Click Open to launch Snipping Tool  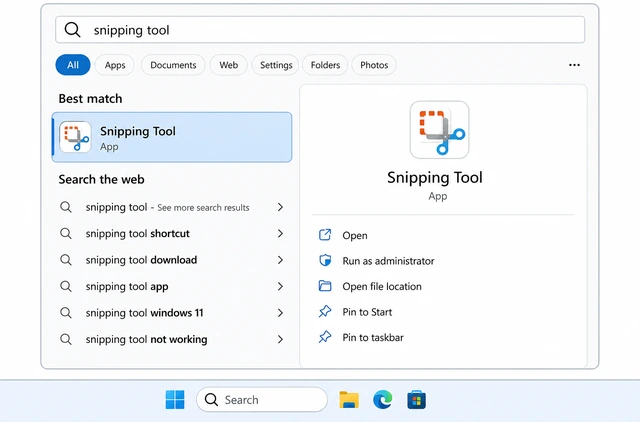tap(355, 235)
